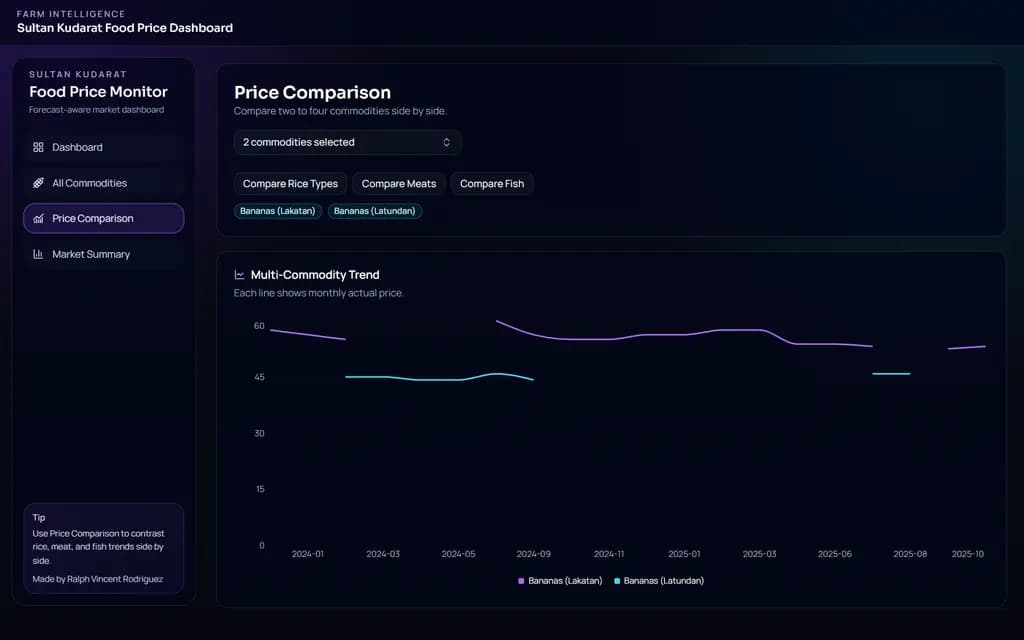
Task: Click the 'Forecast-aware market dashboard' subtitle
Action: point(97,110)
